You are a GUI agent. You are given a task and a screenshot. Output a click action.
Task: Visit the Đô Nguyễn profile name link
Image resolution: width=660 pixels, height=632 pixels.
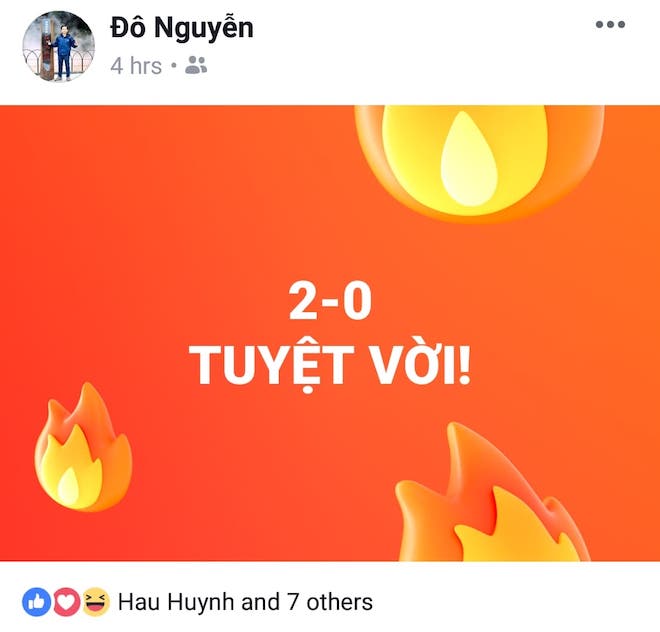182,29
